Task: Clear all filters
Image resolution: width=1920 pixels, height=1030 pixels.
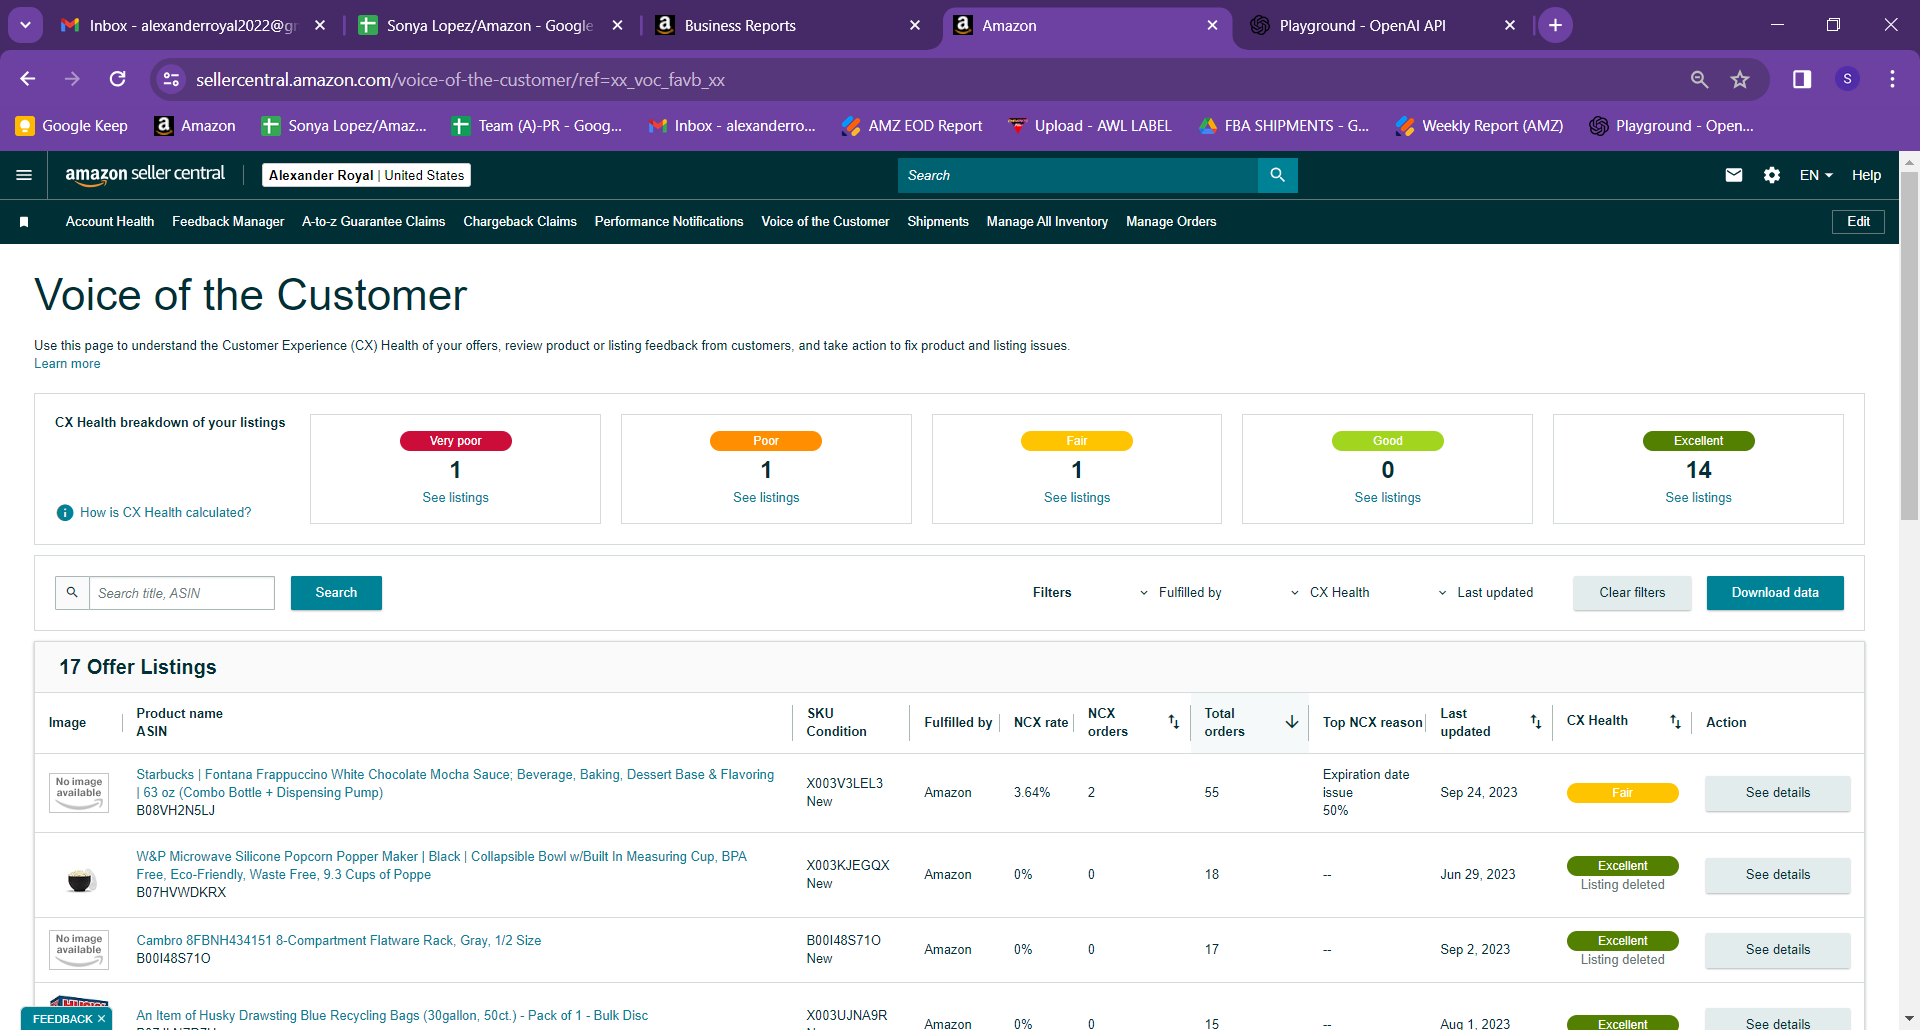Action: (1632, 593)
